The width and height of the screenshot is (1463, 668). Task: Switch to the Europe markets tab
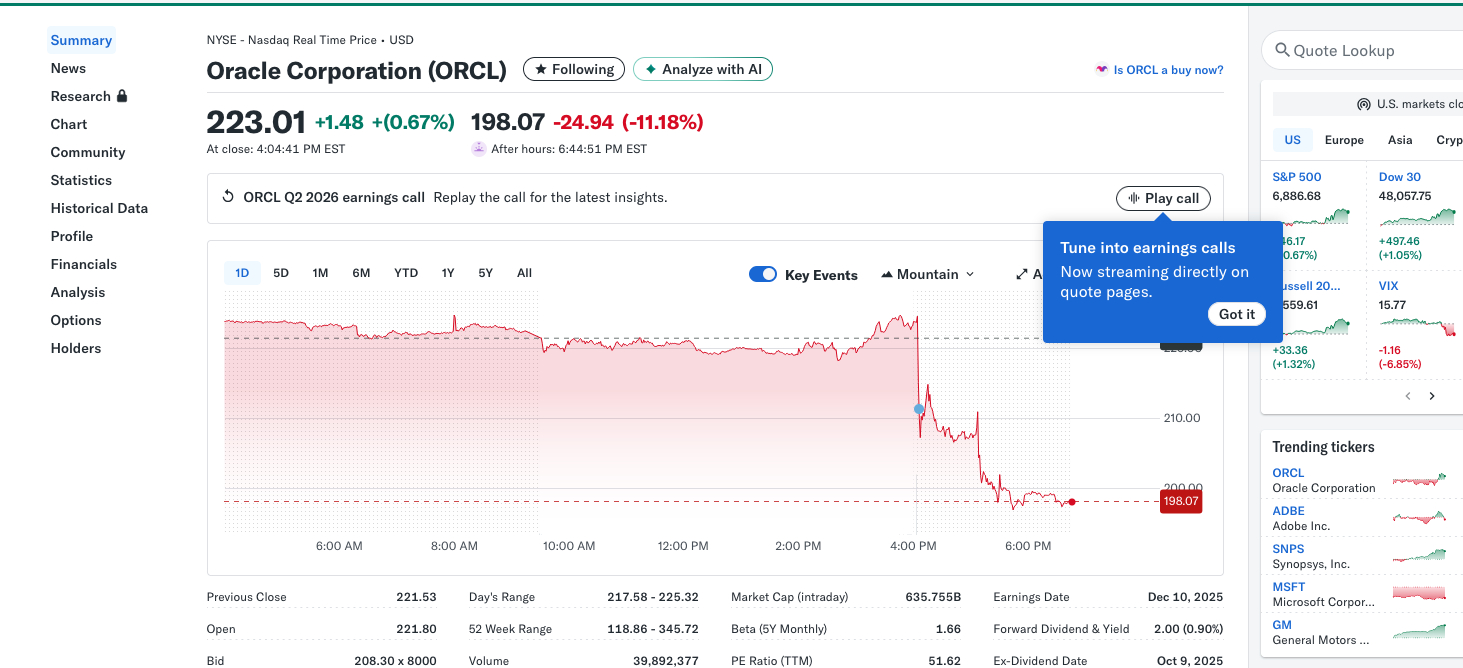[x=1343, y=140]
